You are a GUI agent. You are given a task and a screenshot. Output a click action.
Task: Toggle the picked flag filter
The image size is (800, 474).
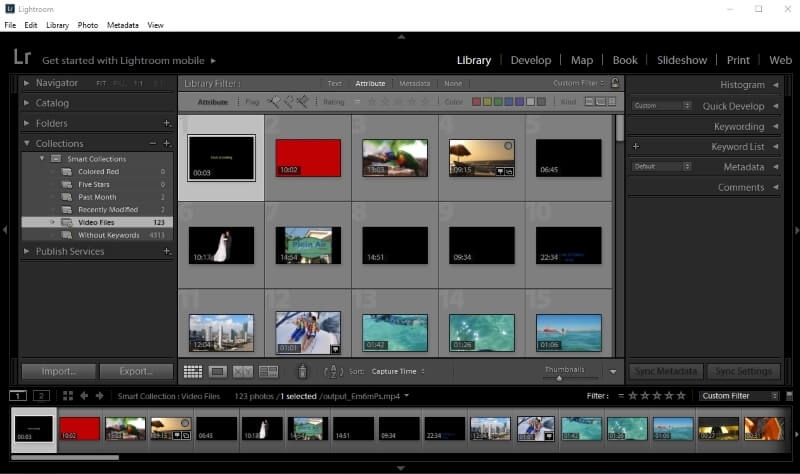273,102
